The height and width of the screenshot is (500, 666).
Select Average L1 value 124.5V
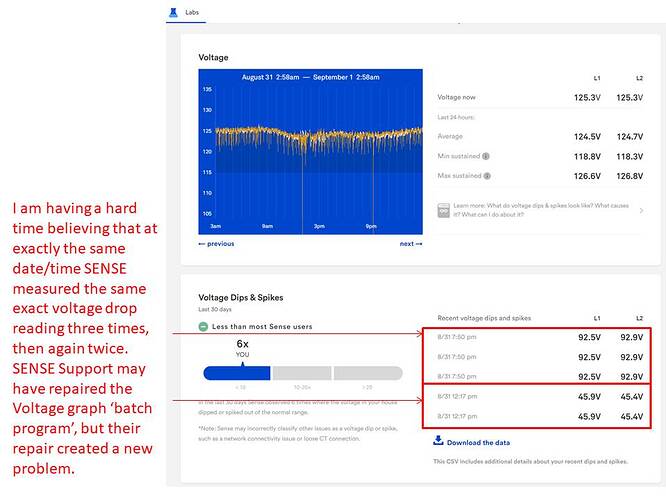tap(587, 136)
